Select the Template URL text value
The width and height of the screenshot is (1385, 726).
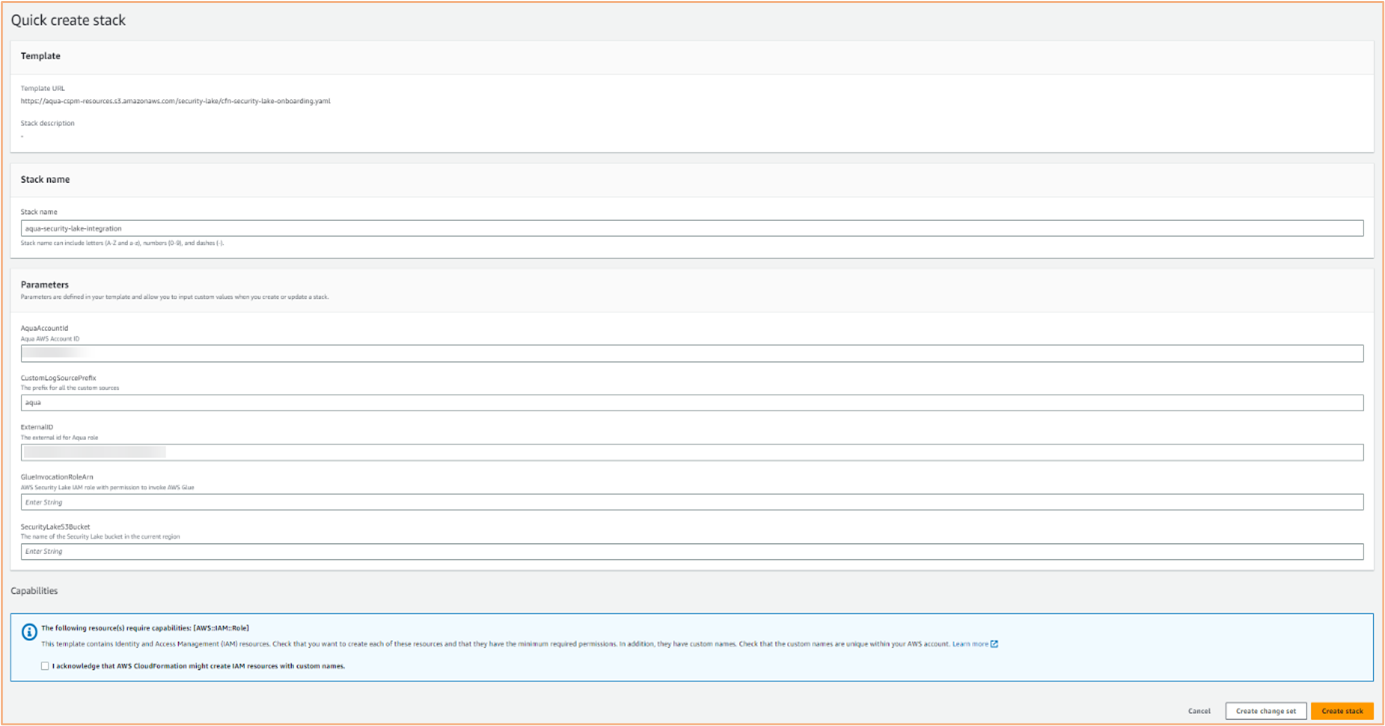175,101
